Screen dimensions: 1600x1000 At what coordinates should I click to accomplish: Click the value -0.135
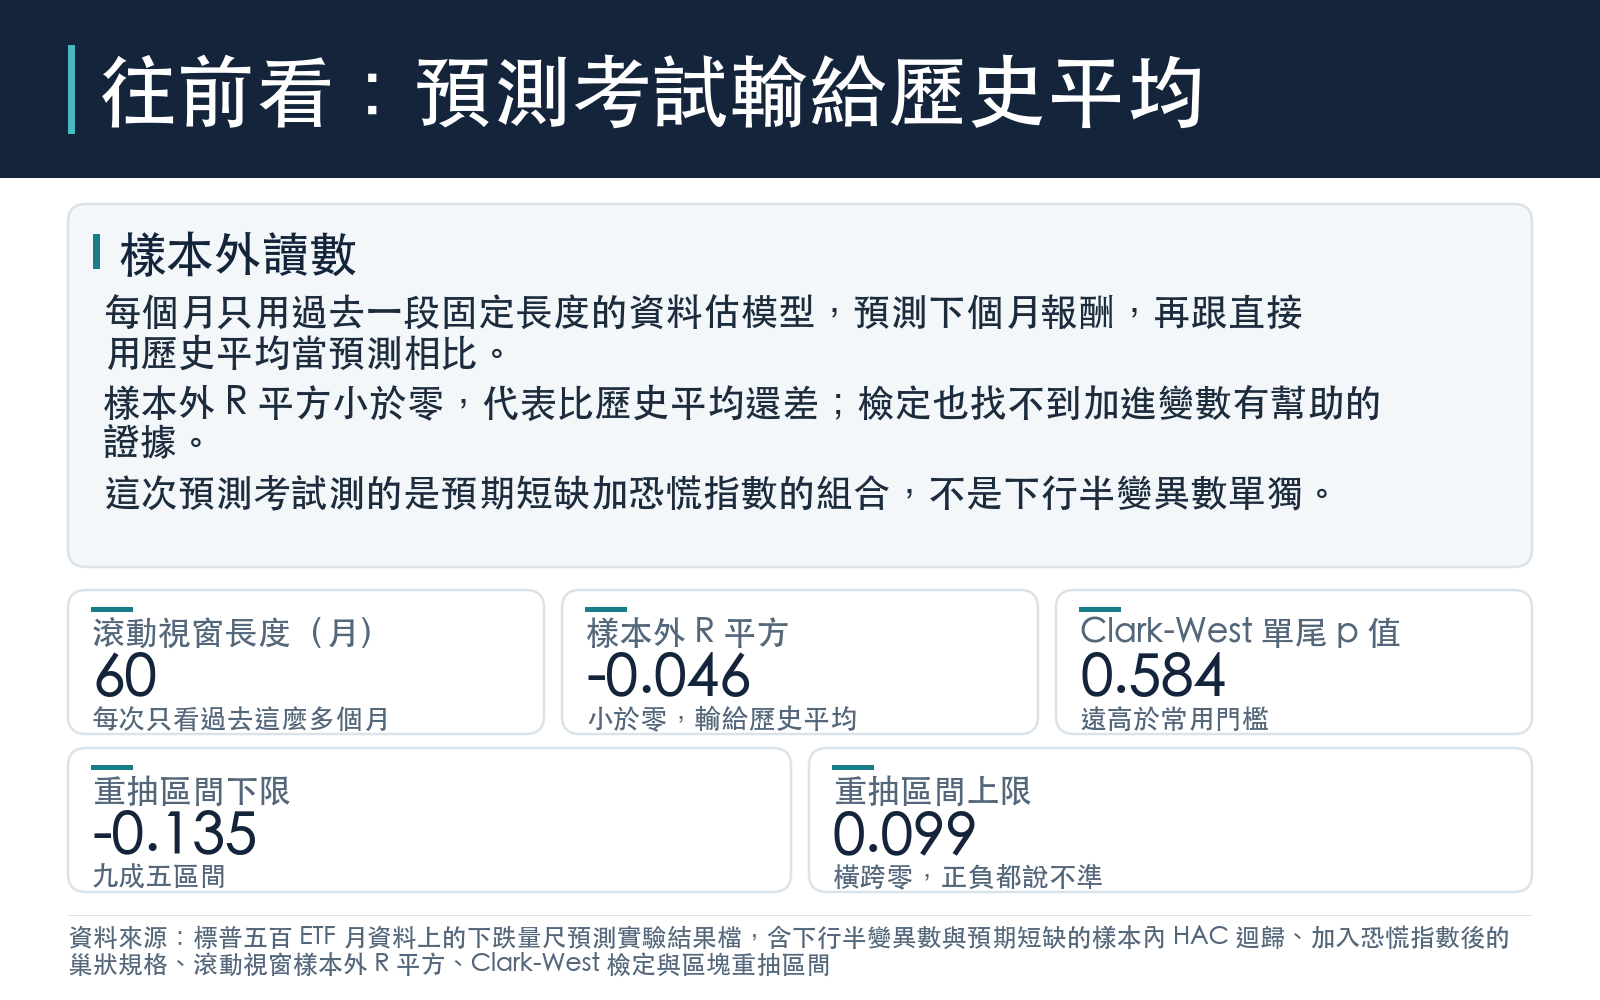click(x=175, y=834)
